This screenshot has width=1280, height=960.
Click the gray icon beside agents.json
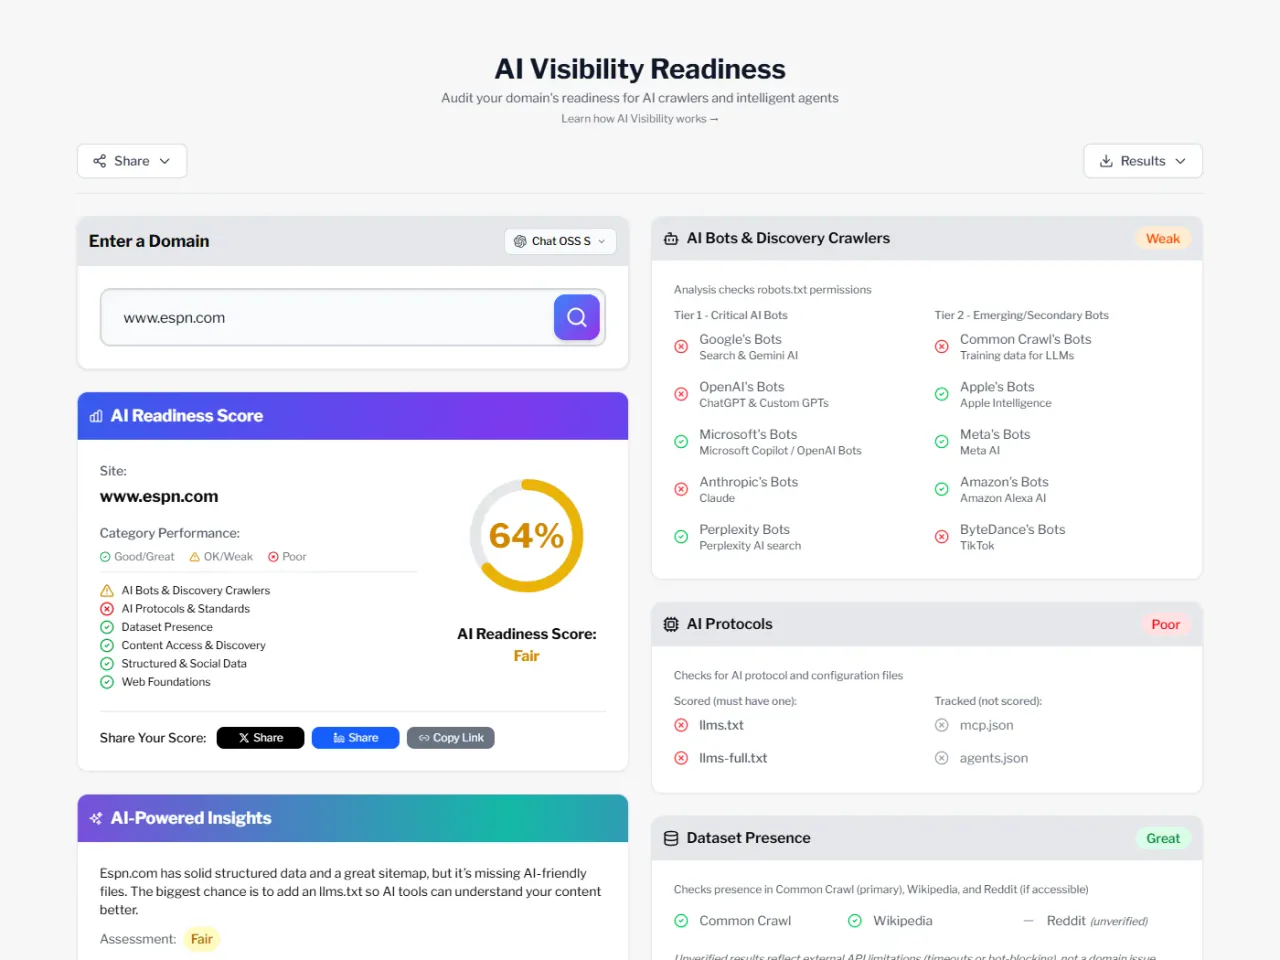942,758
